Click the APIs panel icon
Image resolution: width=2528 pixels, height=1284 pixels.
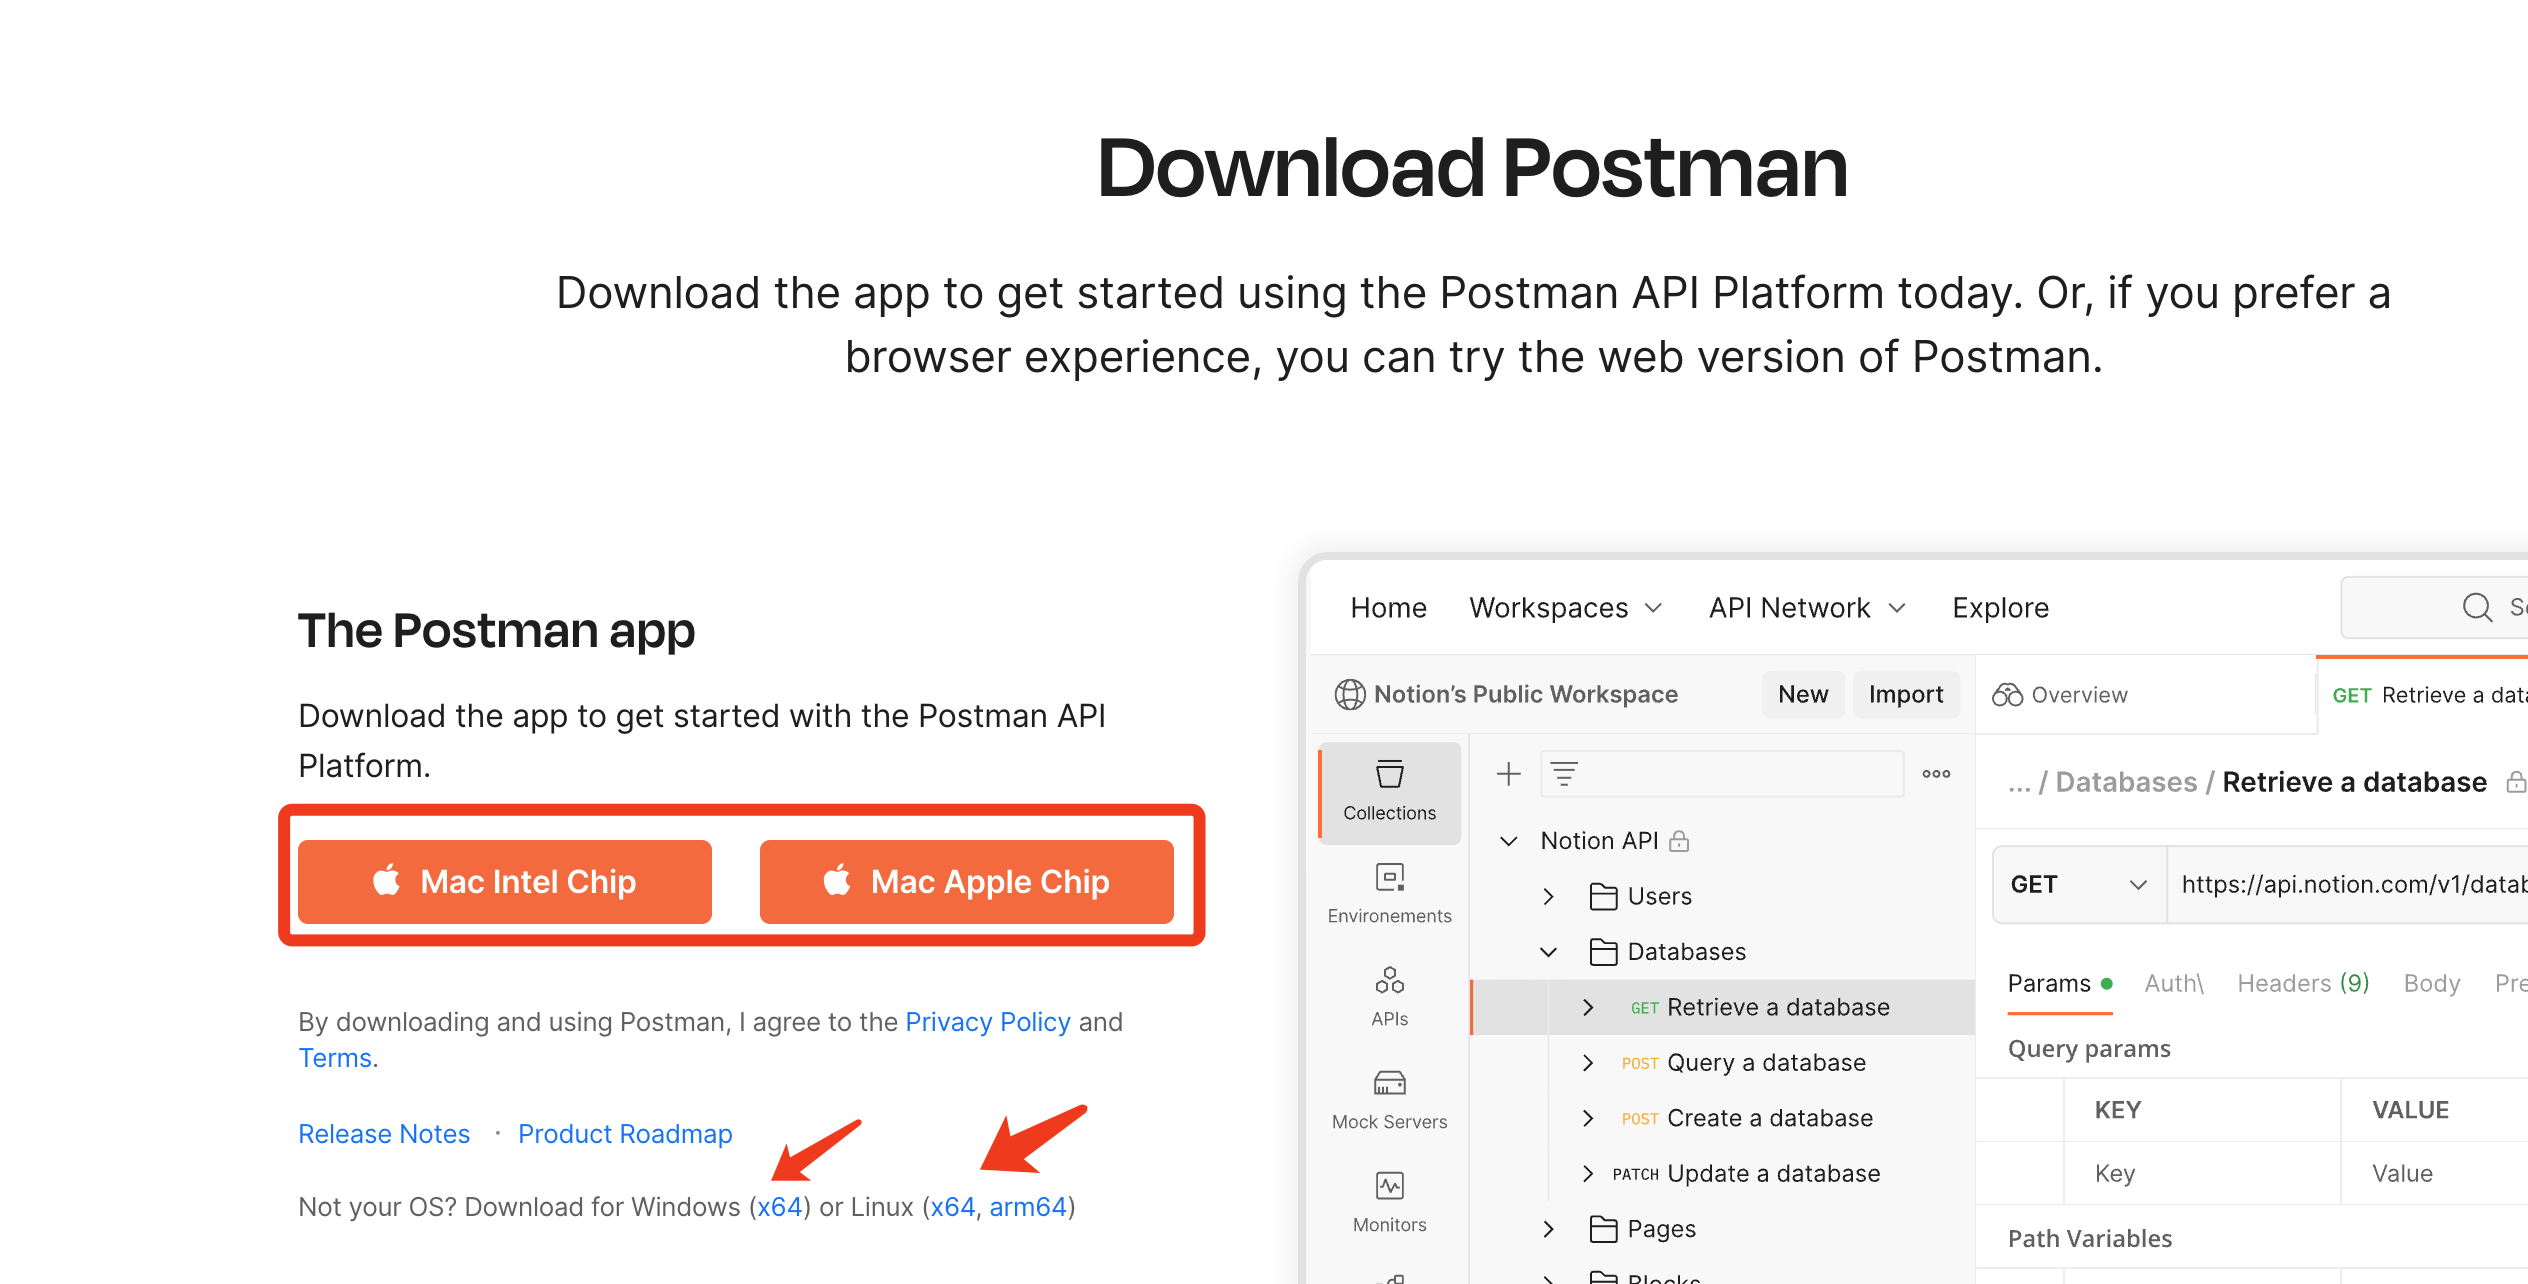1387,996
